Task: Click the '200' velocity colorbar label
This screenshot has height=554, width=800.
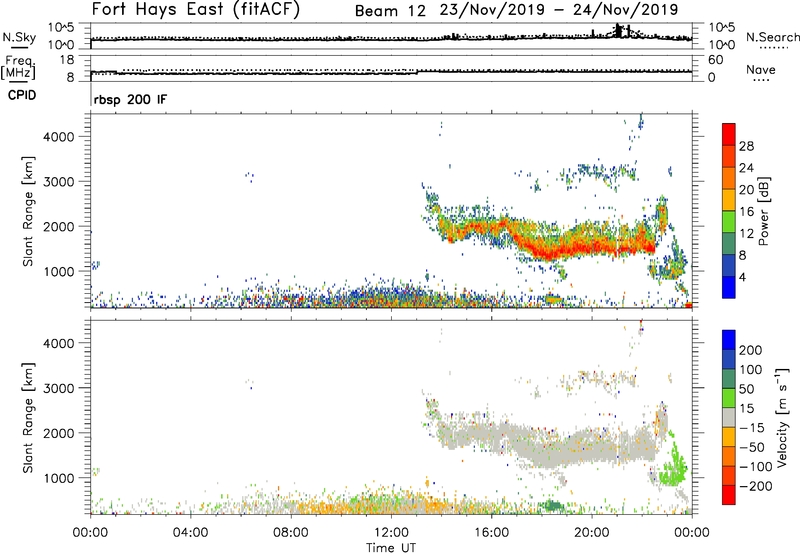Action: [751, 350]
